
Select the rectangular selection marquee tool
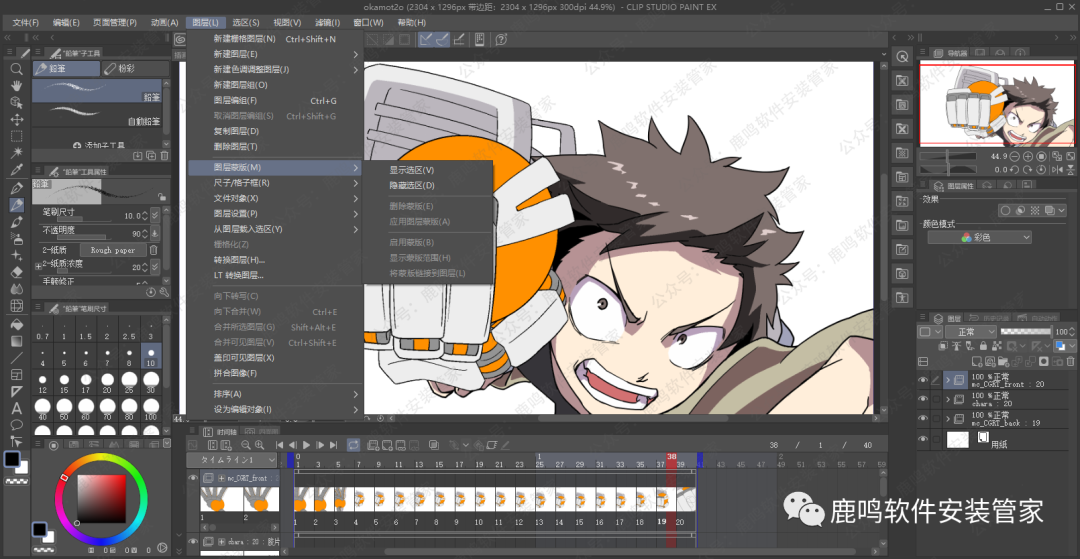16,136
